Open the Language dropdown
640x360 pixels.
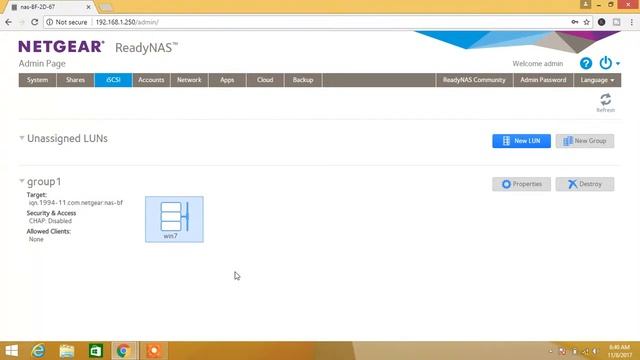(597, 80)
